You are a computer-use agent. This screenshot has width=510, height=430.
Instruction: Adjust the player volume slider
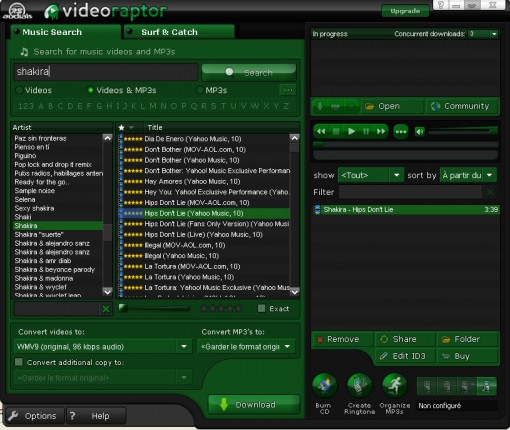(x=463, y=132)
